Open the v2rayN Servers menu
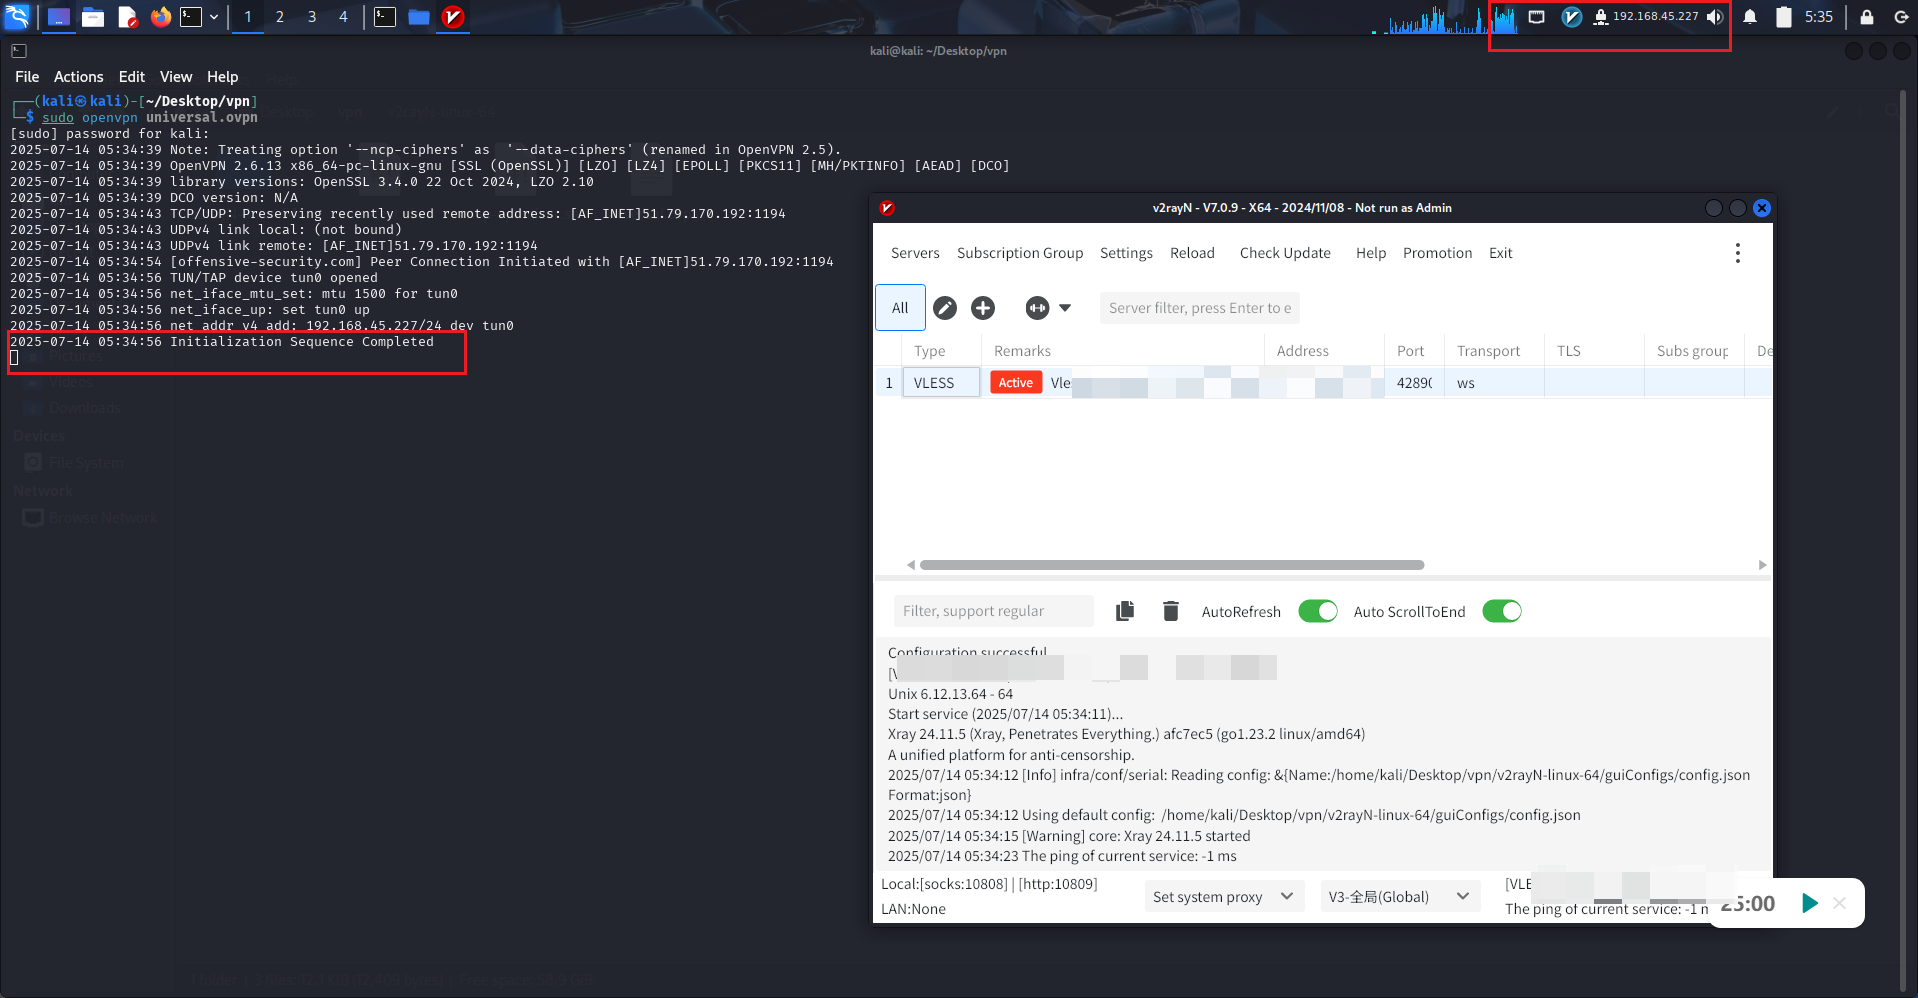The height and width of the screenshot is (998, 1918). [915, 253]
